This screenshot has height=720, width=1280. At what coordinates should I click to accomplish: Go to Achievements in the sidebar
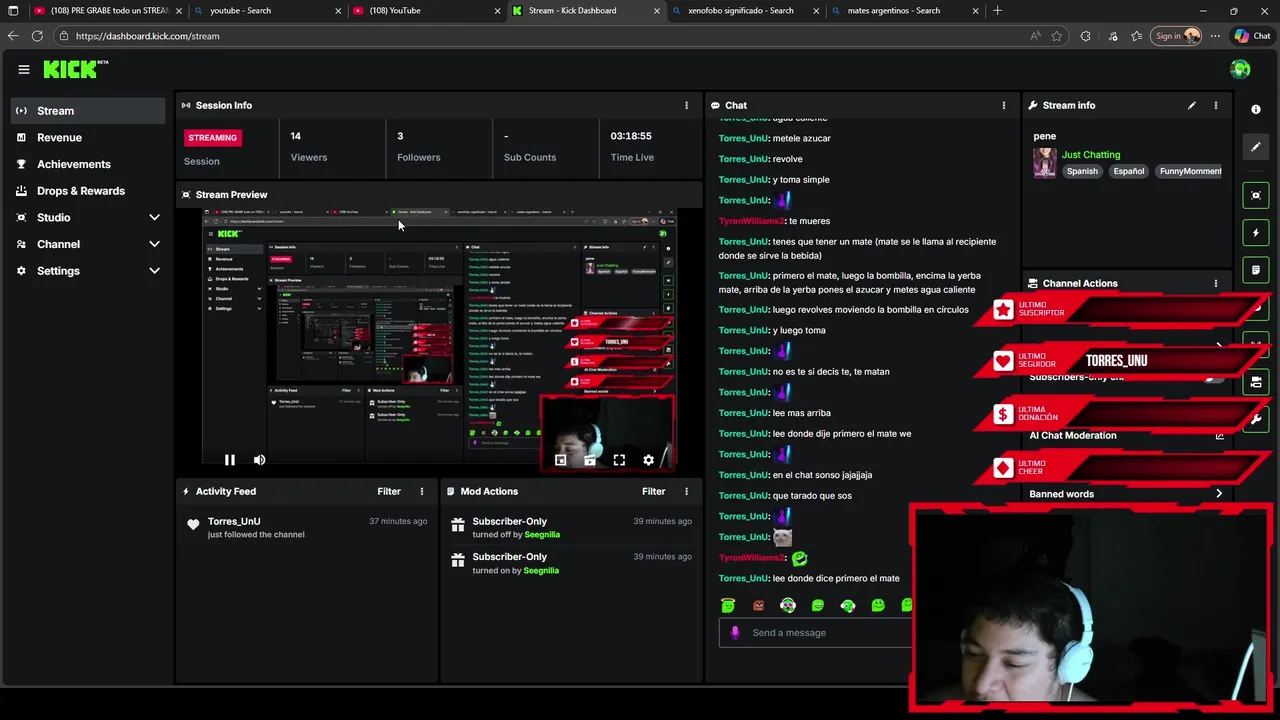88,164
